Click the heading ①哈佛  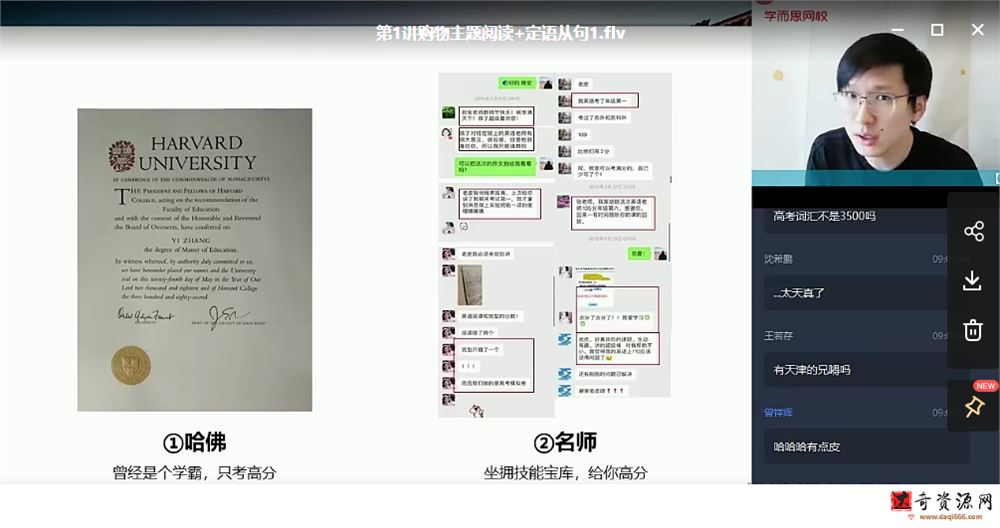click(195, 442)
